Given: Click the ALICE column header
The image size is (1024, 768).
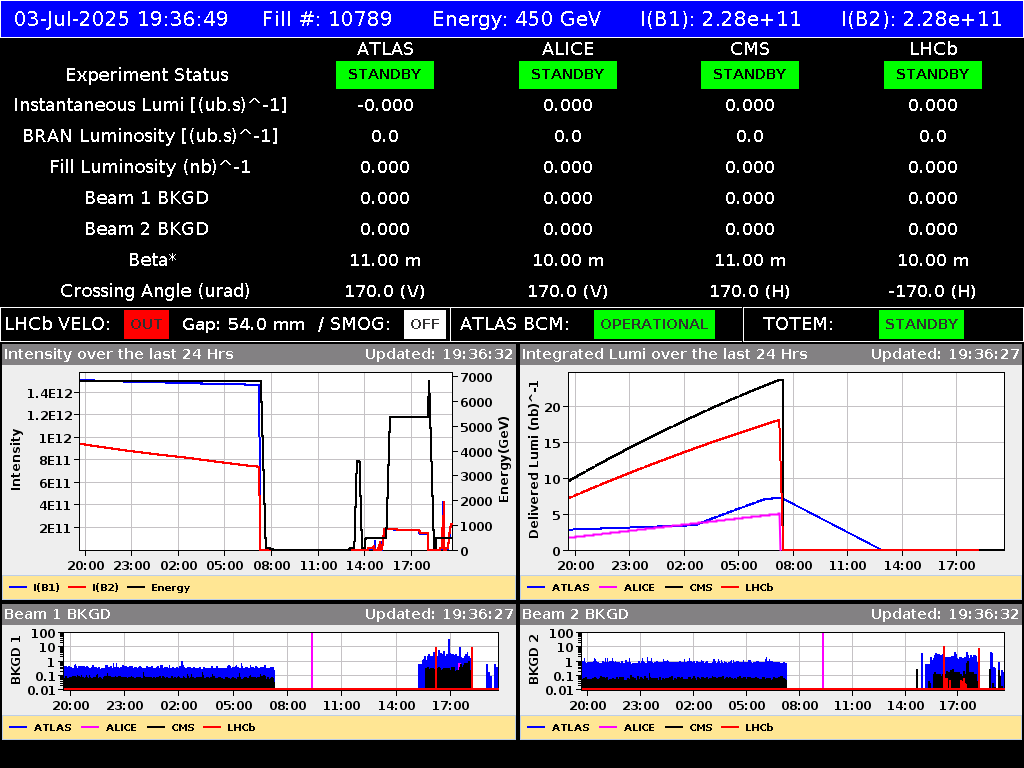Looking at the screenshot, I should point(568,49).
